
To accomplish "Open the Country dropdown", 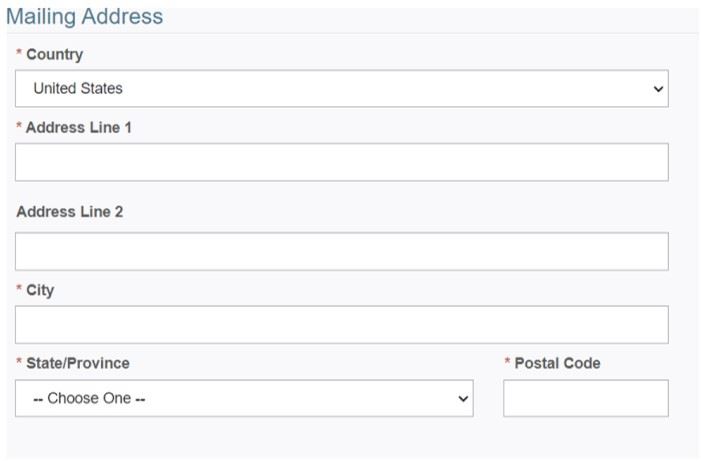I will tap(341, 89).
